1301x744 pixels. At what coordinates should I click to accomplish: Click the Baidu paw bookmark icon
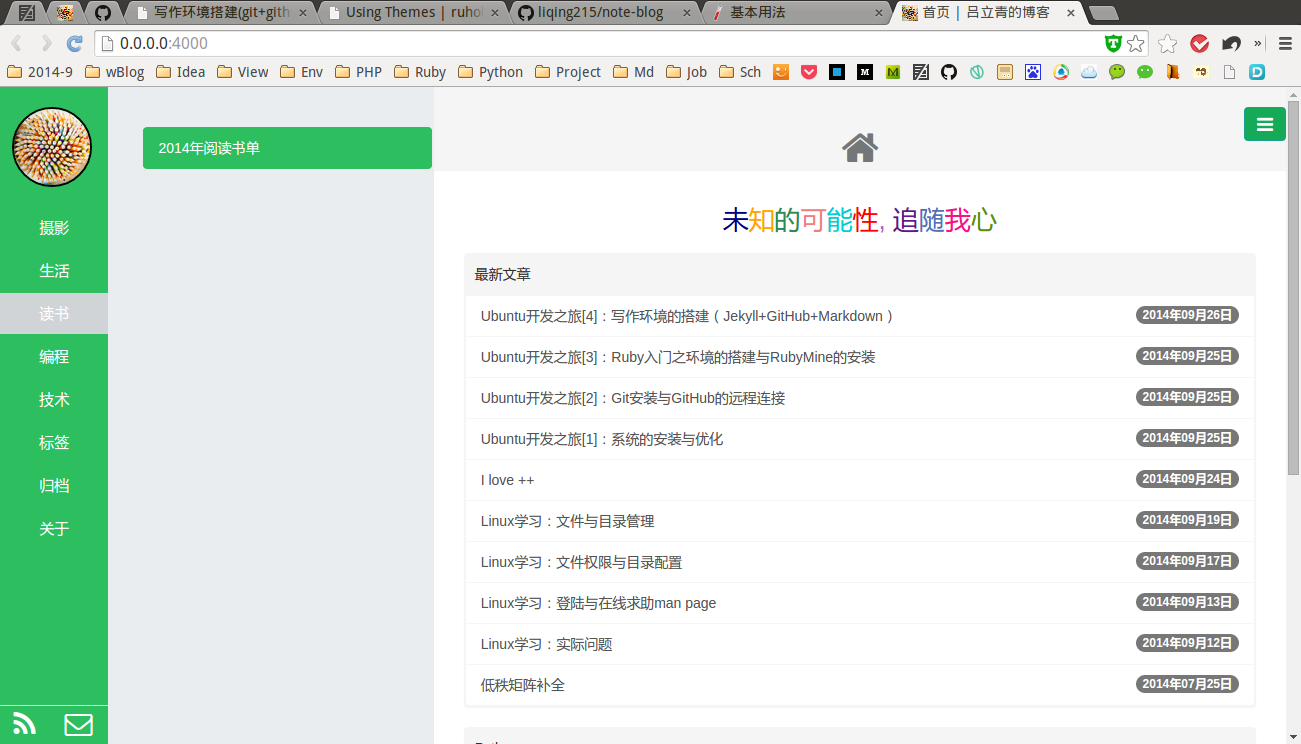[1033, 72]
